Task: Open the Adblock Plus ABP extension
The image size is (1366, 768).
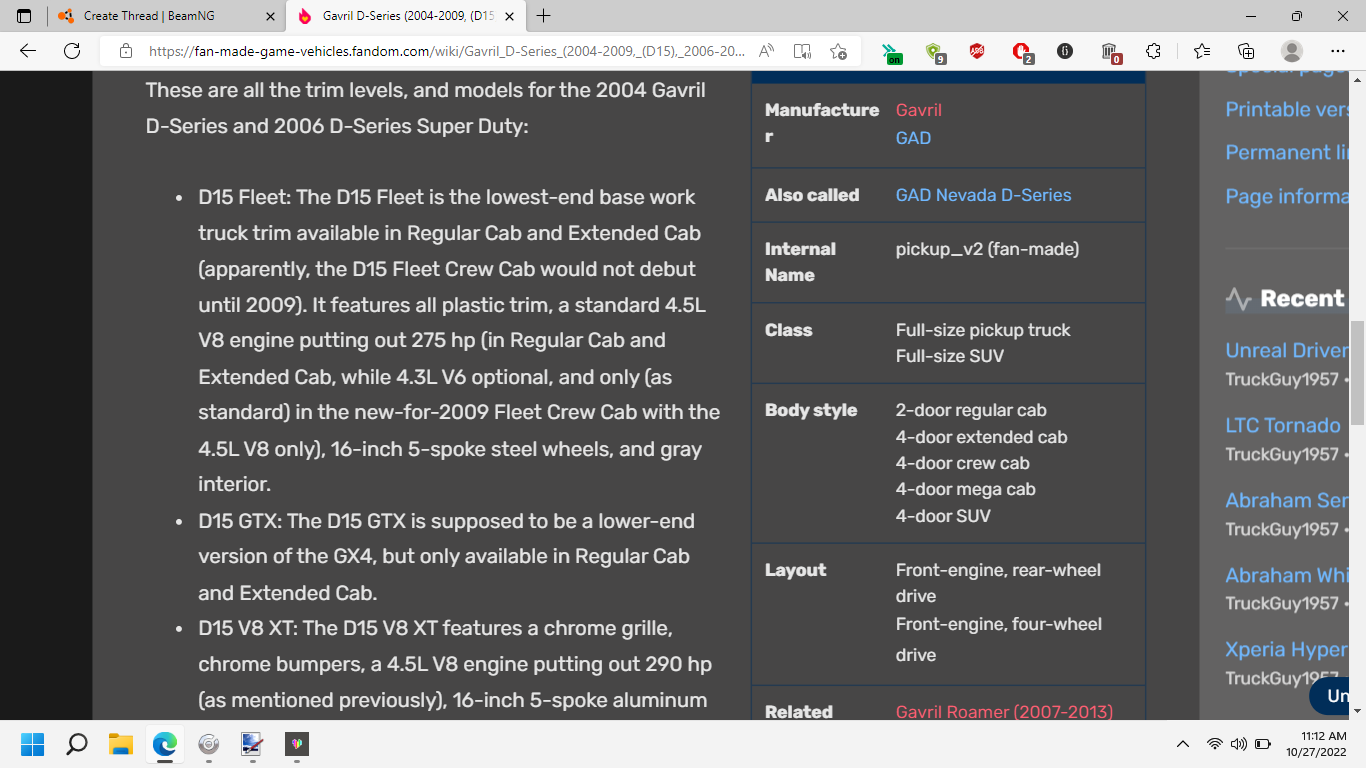Action: (x=977, y=51)
